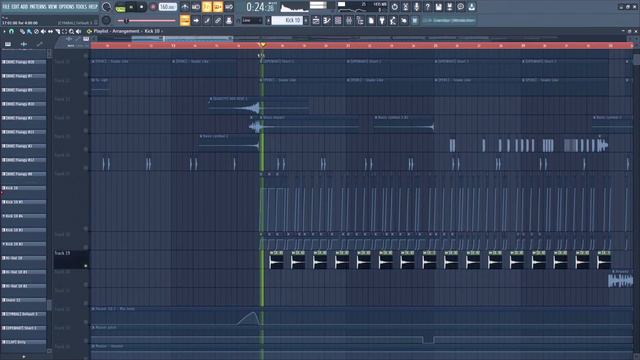Select Hi-Hat 10 in picker list

point(23,258)
